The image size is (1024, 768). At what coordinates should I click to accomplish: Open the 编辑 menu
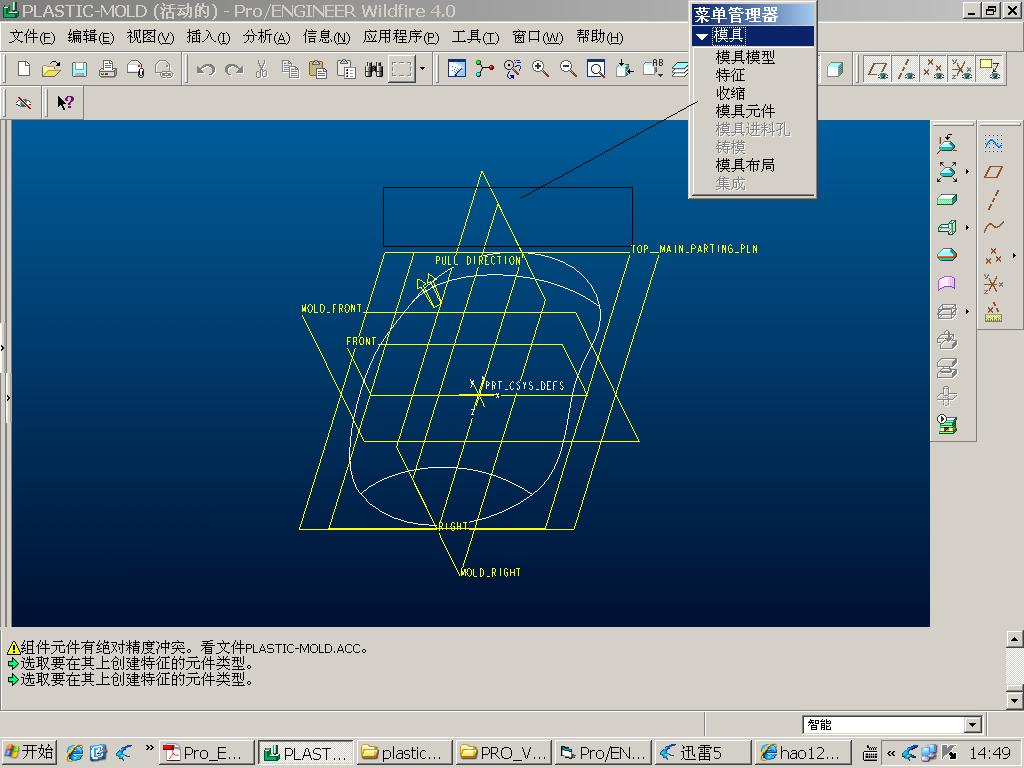coord(91,37)
